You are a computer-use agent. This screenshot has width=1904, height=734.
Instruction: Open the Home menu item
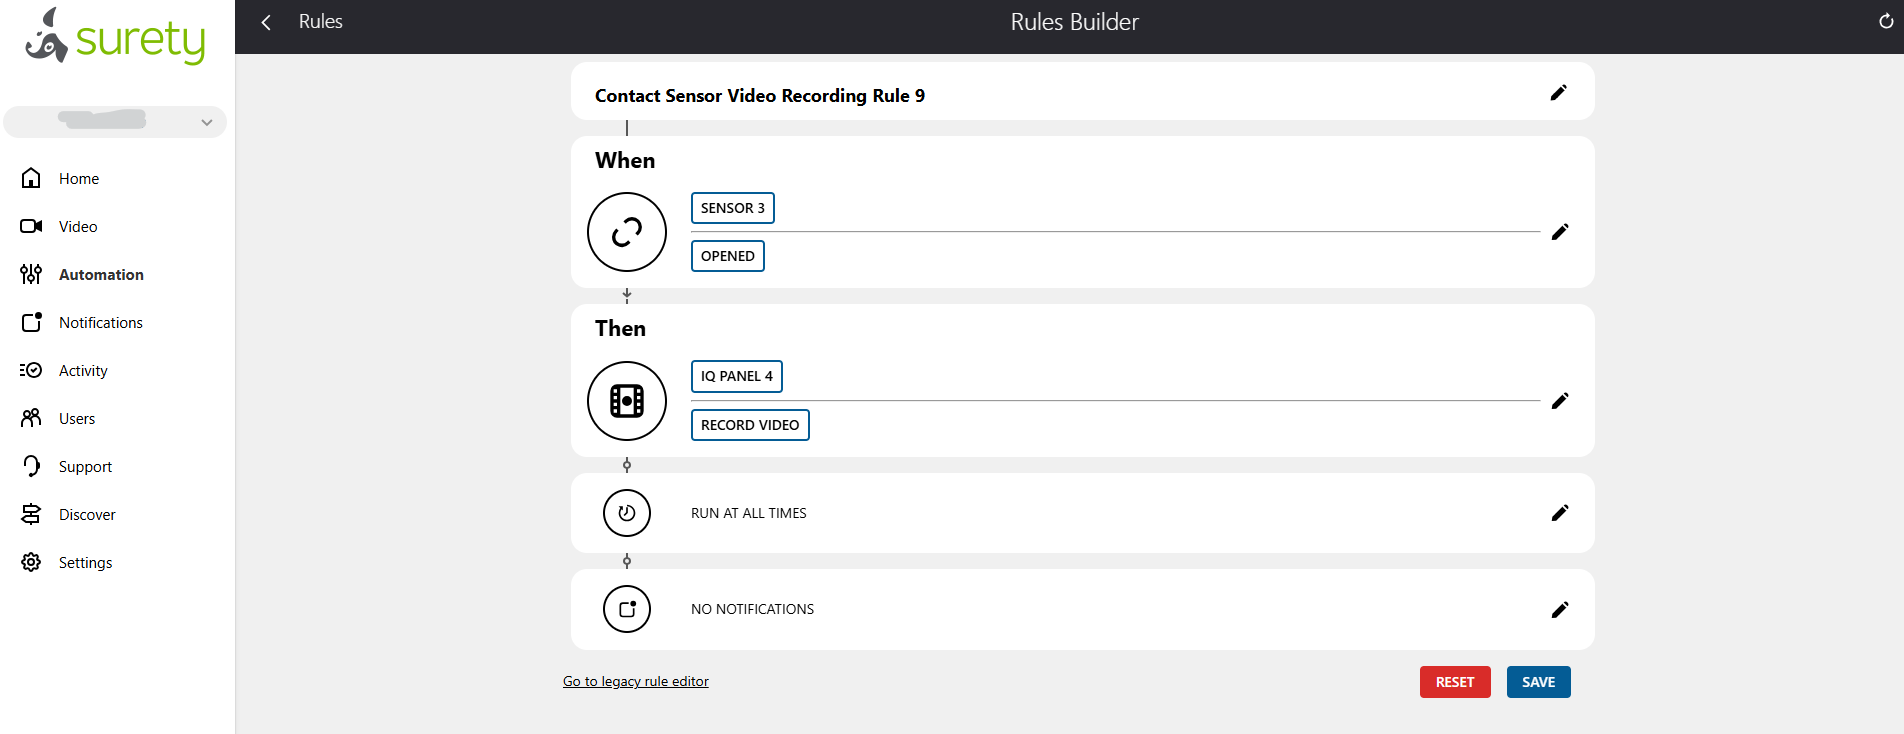78,179
